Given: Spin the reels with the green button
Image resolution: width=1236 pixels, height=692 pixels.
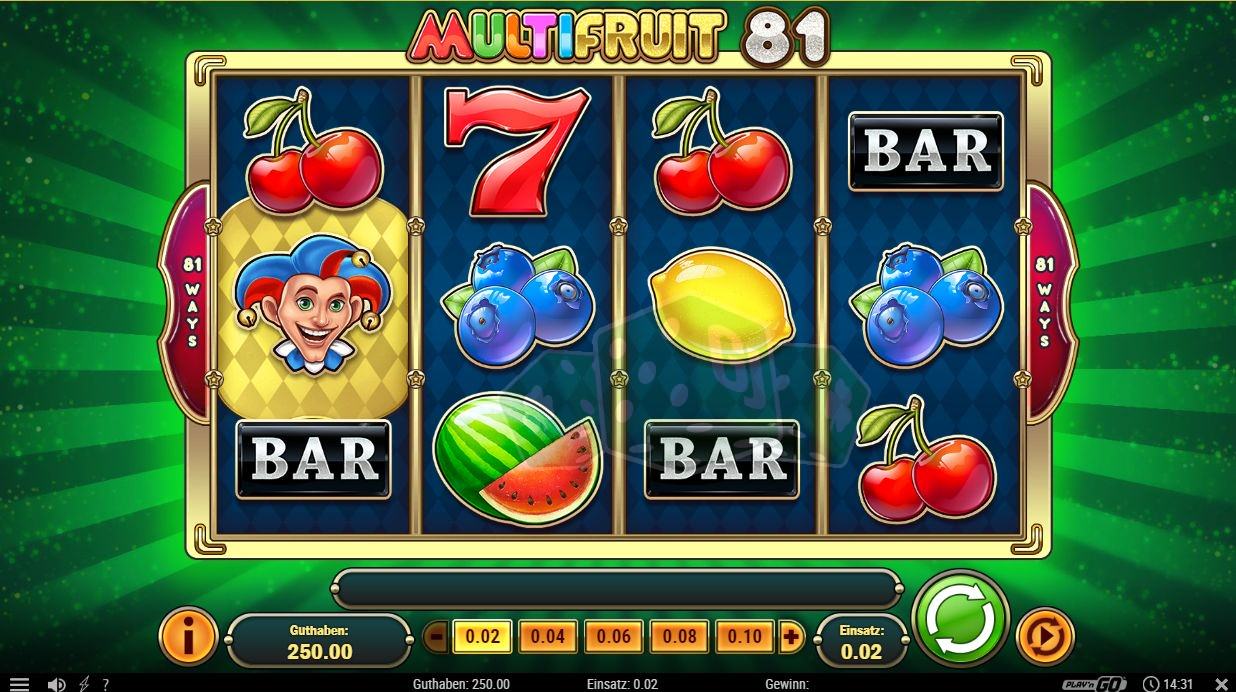Looking at the screenshot, I should (x=961, y=617).
